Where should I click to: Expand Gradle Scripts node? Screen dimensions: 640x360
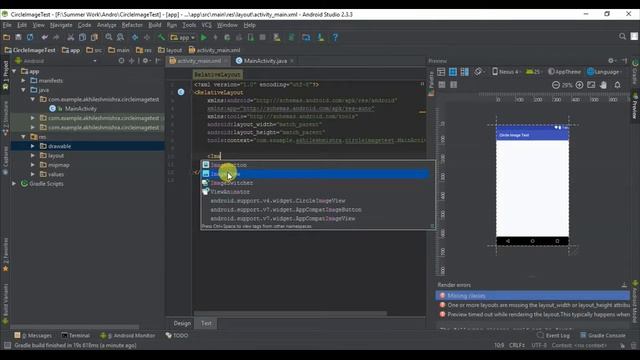tap(15, 184)
